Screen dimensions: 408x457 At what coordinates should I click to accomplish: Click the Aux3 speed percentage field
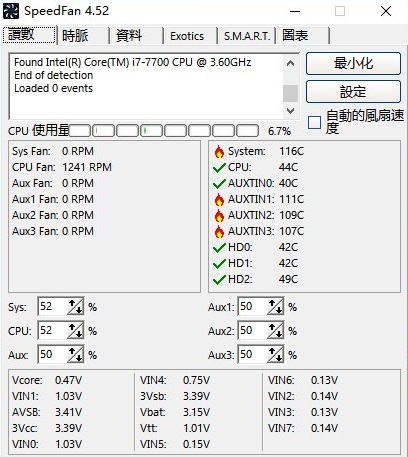coord(253,354)
